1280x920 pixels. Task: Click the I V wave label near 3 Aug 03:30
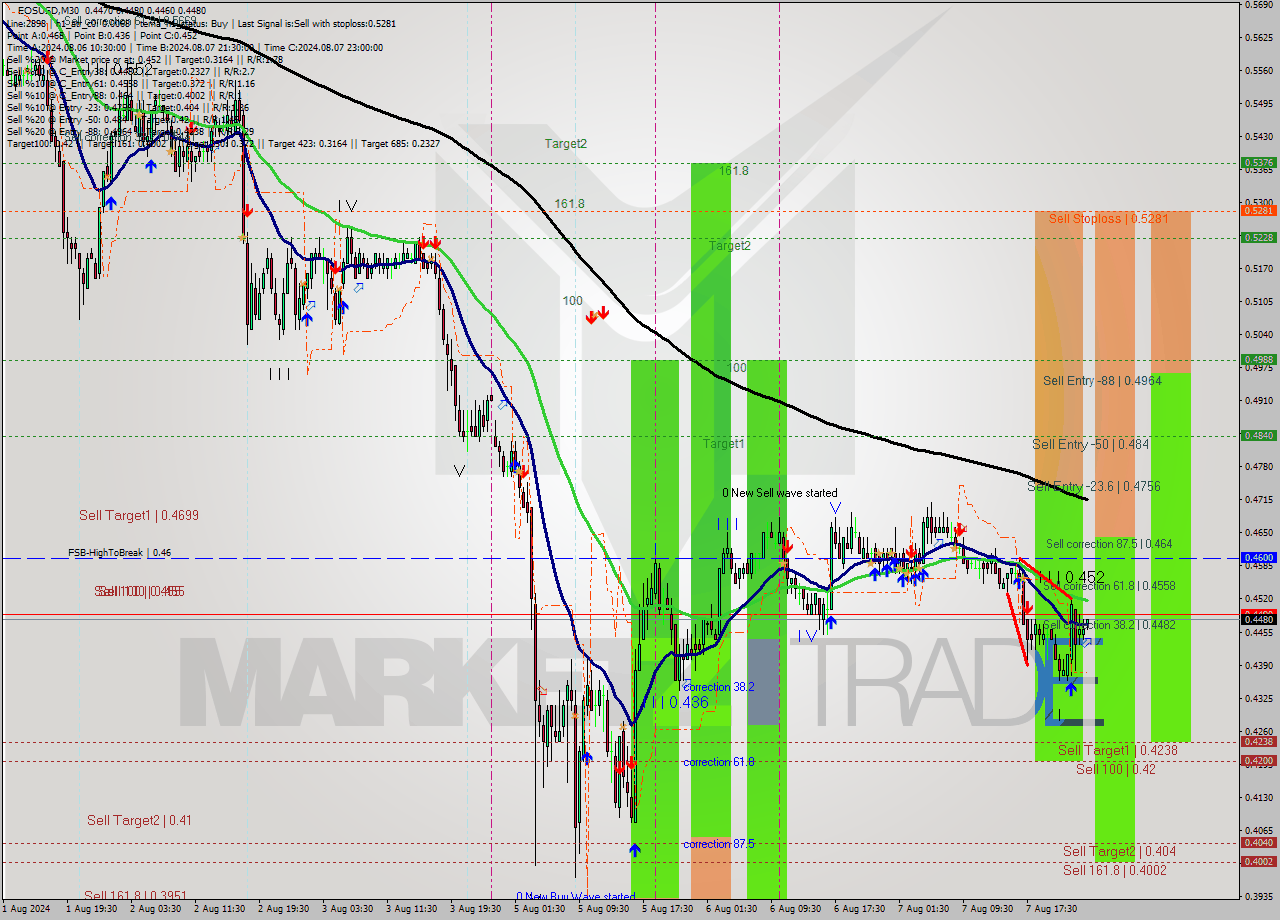pos(346,206)
